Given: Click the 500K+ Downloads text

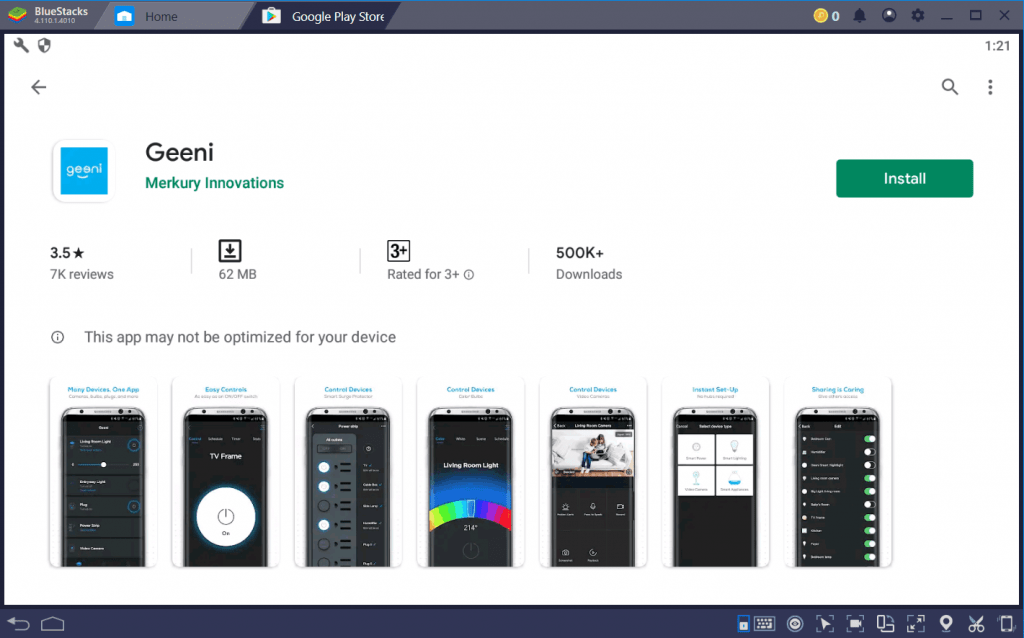Looking at the screenshot, I should tap(589, 263).
